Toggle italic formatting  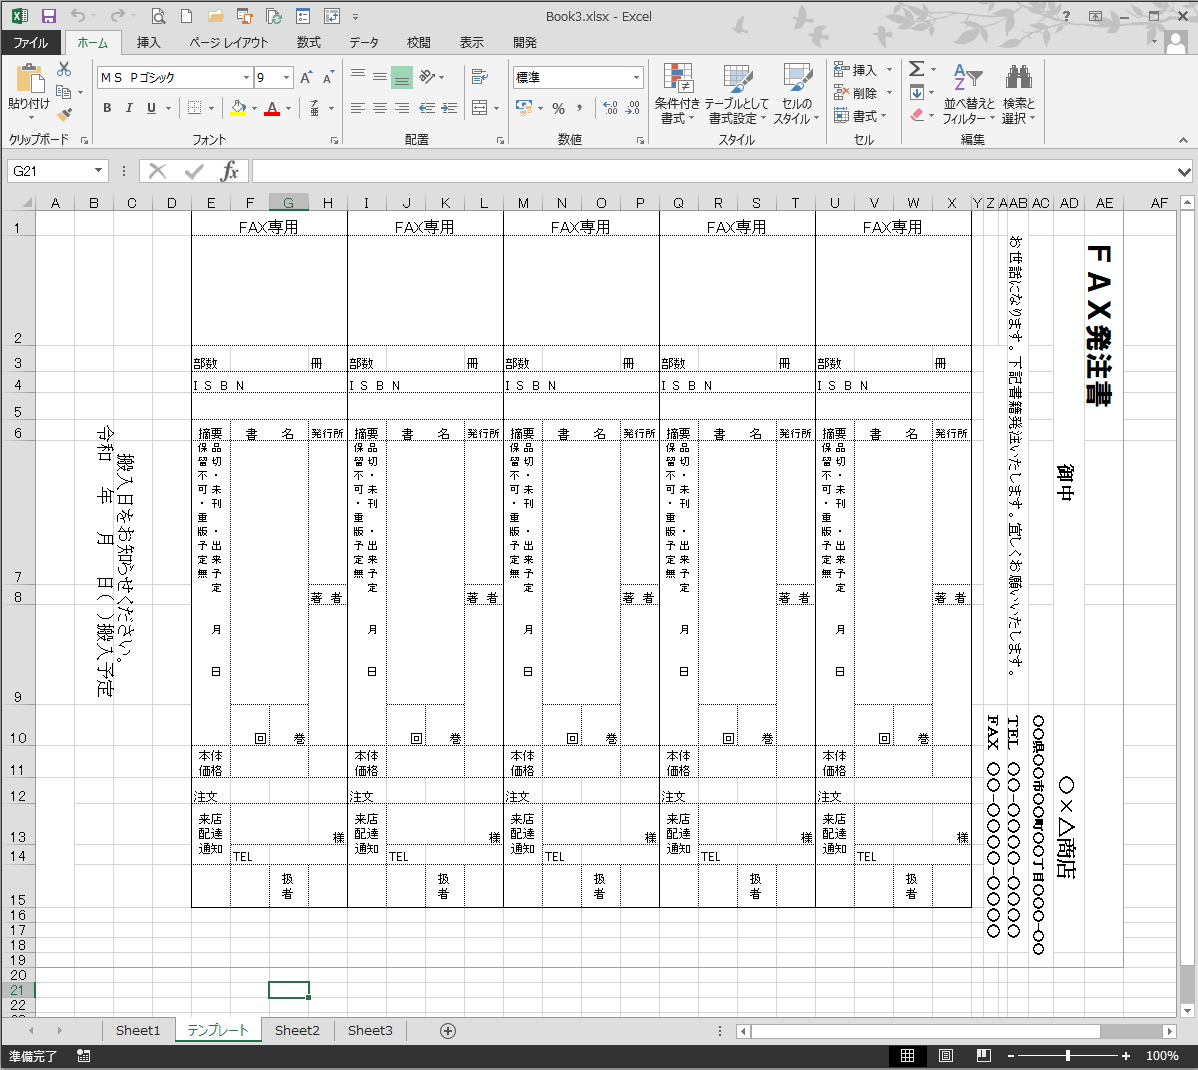[129, 108]
